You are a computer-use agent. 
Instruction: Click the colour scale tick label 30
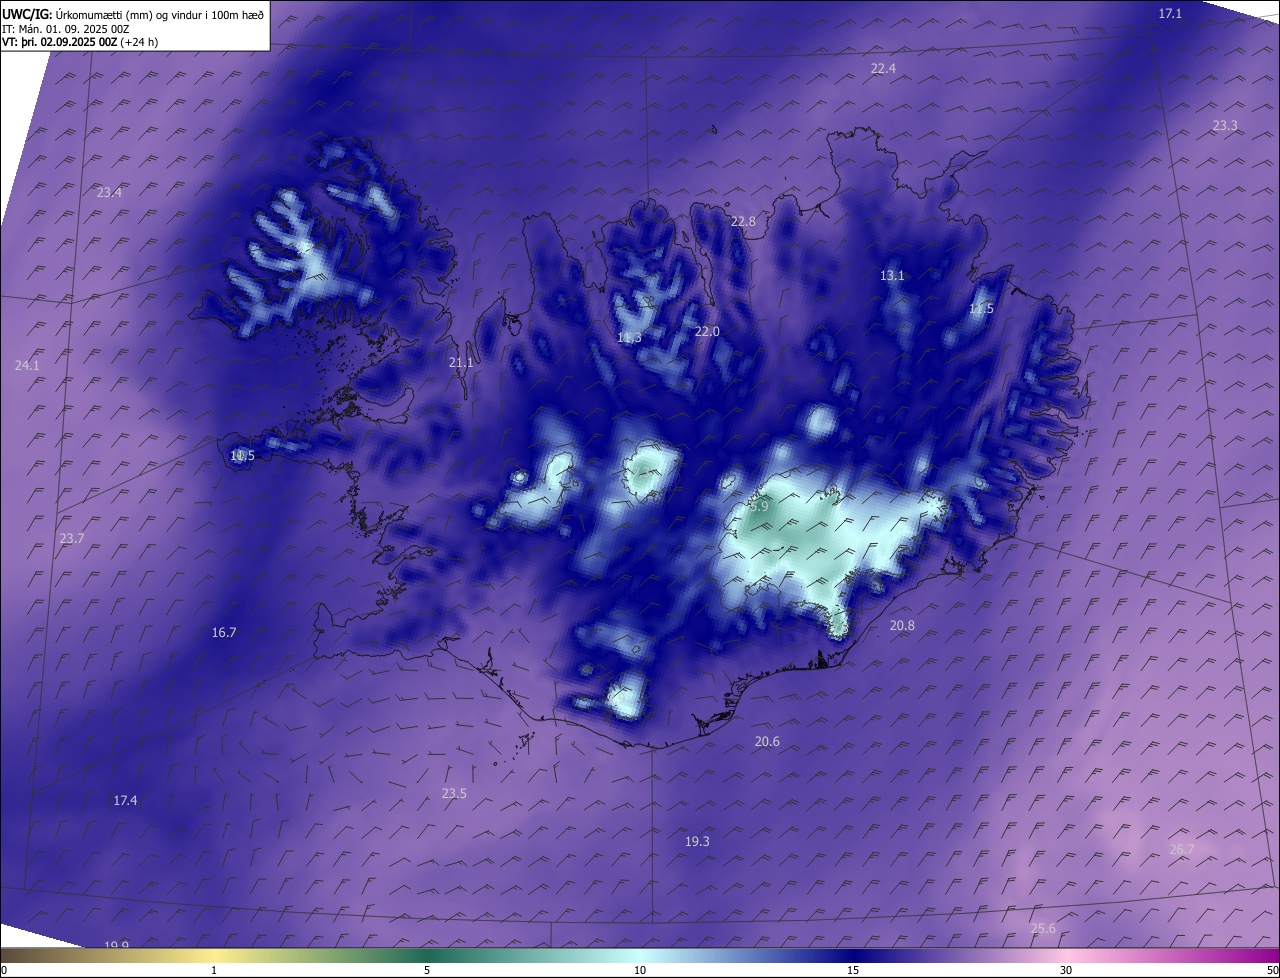(x=1066, y=970)
